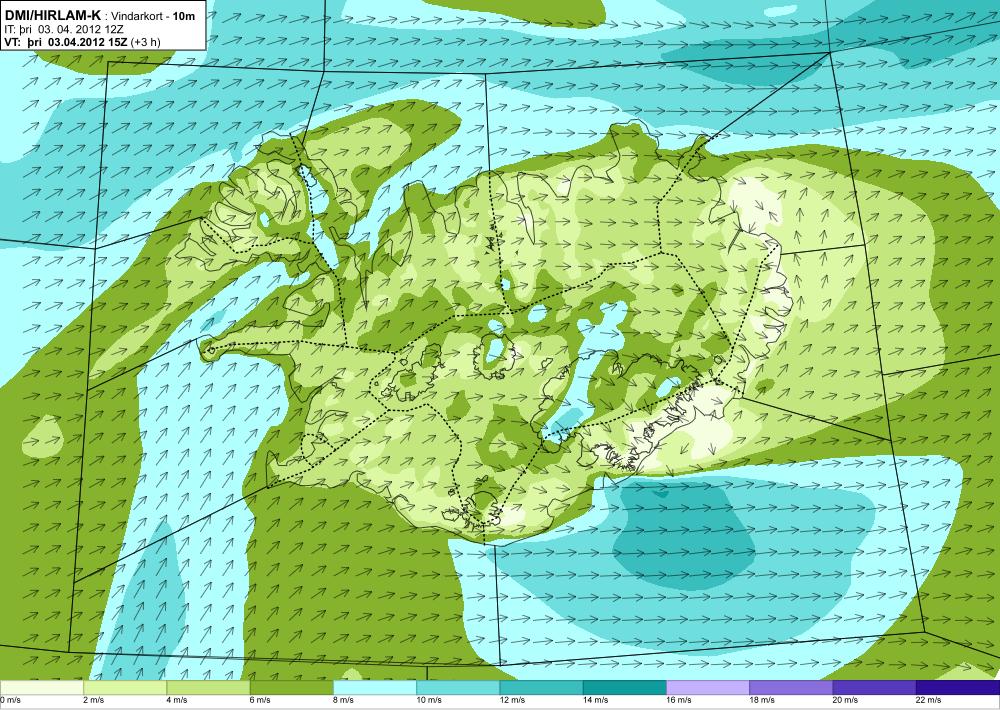Pick the darkest legend swatch above 22 m/s
1000x710 pixels.
pyautogui.click(x=958, y=688)
